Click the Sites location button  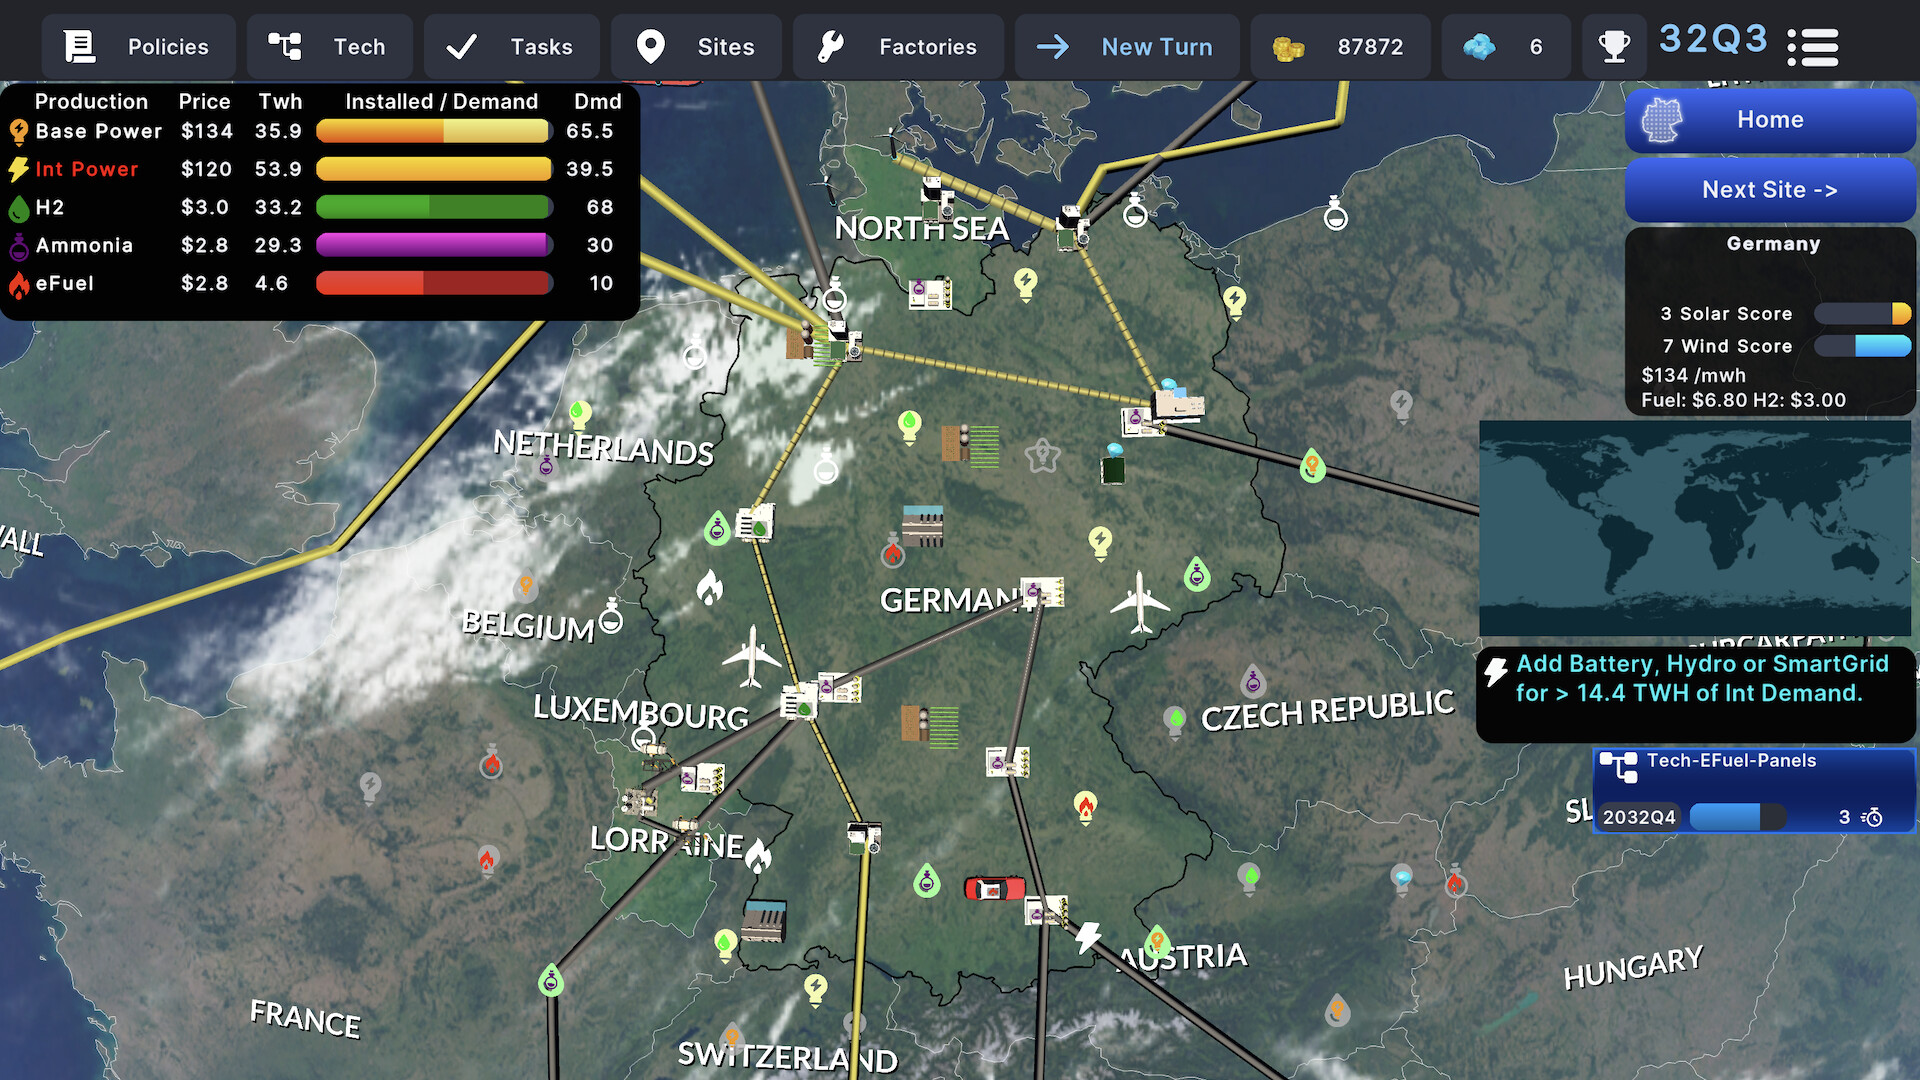click(x=697, y=47)
